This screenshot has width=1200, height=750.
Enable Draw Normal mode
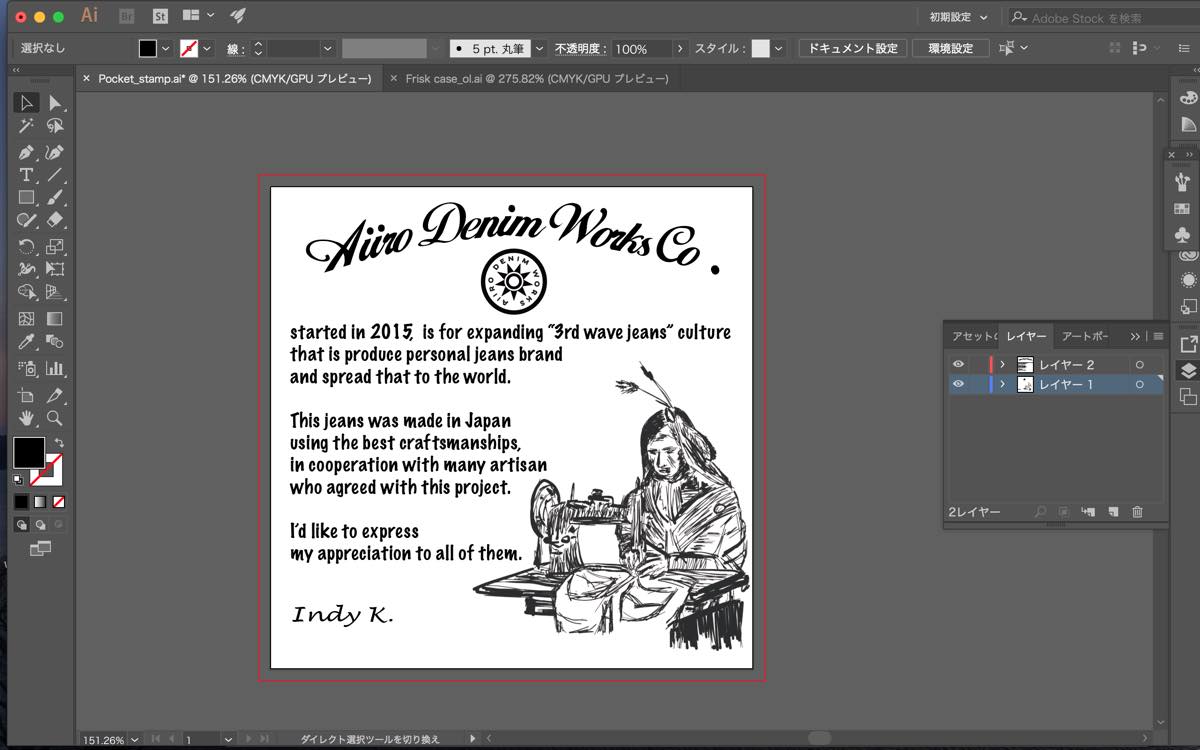pyautogui.click(x=22, y=524)
